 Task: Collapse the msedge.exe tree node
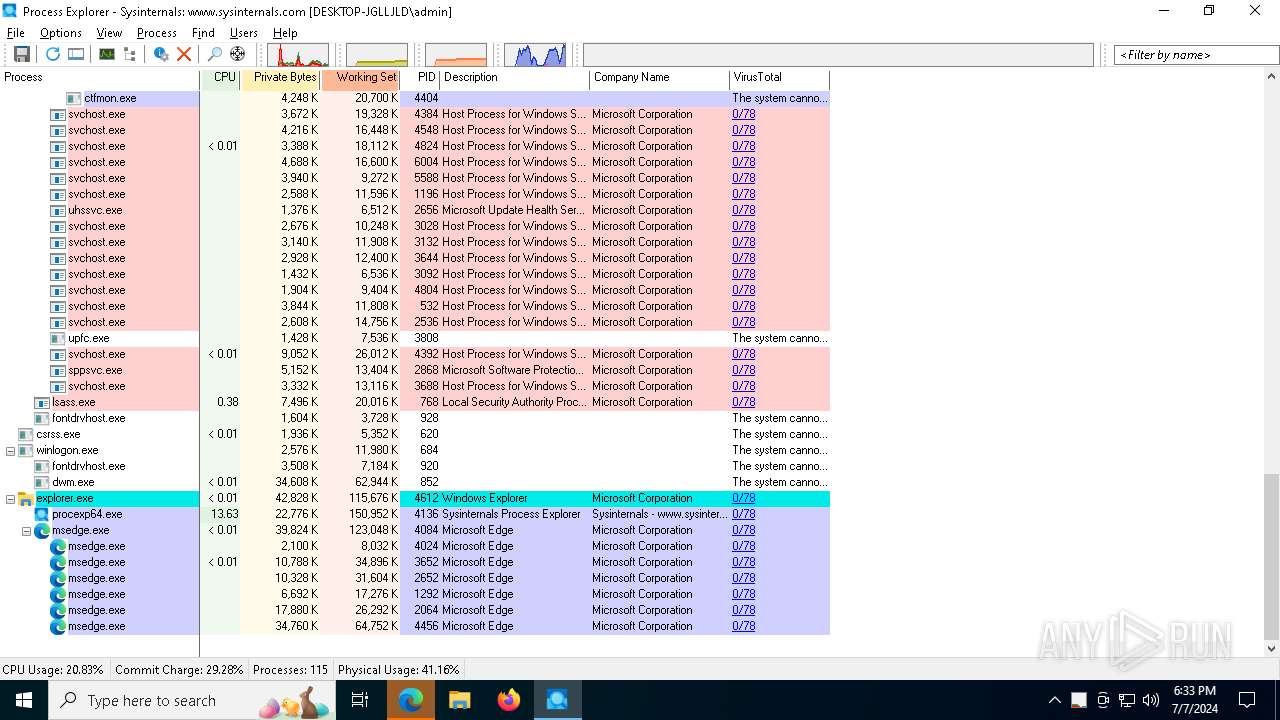[x=26, y=530]
